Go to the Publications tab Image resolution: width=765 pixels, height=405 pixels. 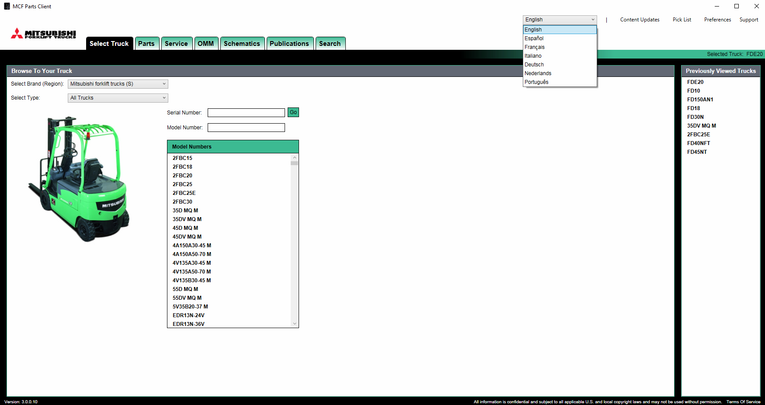[x=289, y=43]
